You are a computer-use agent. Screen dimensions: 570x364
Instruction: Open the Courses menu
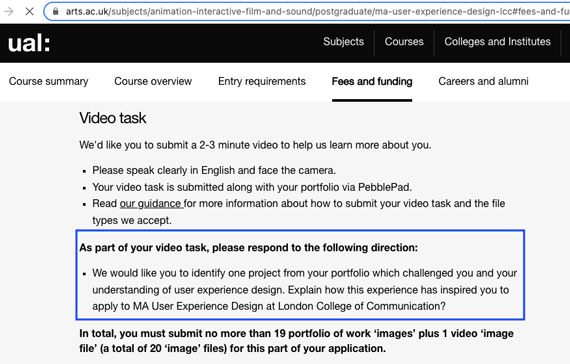pyautogui.click(x=404, y=42)
